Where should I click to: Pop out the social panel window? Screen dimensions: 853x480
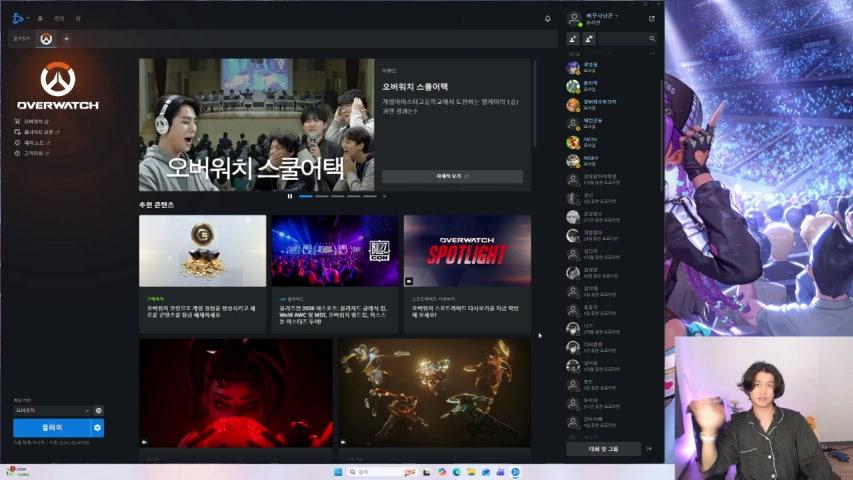tap(651, 19)
